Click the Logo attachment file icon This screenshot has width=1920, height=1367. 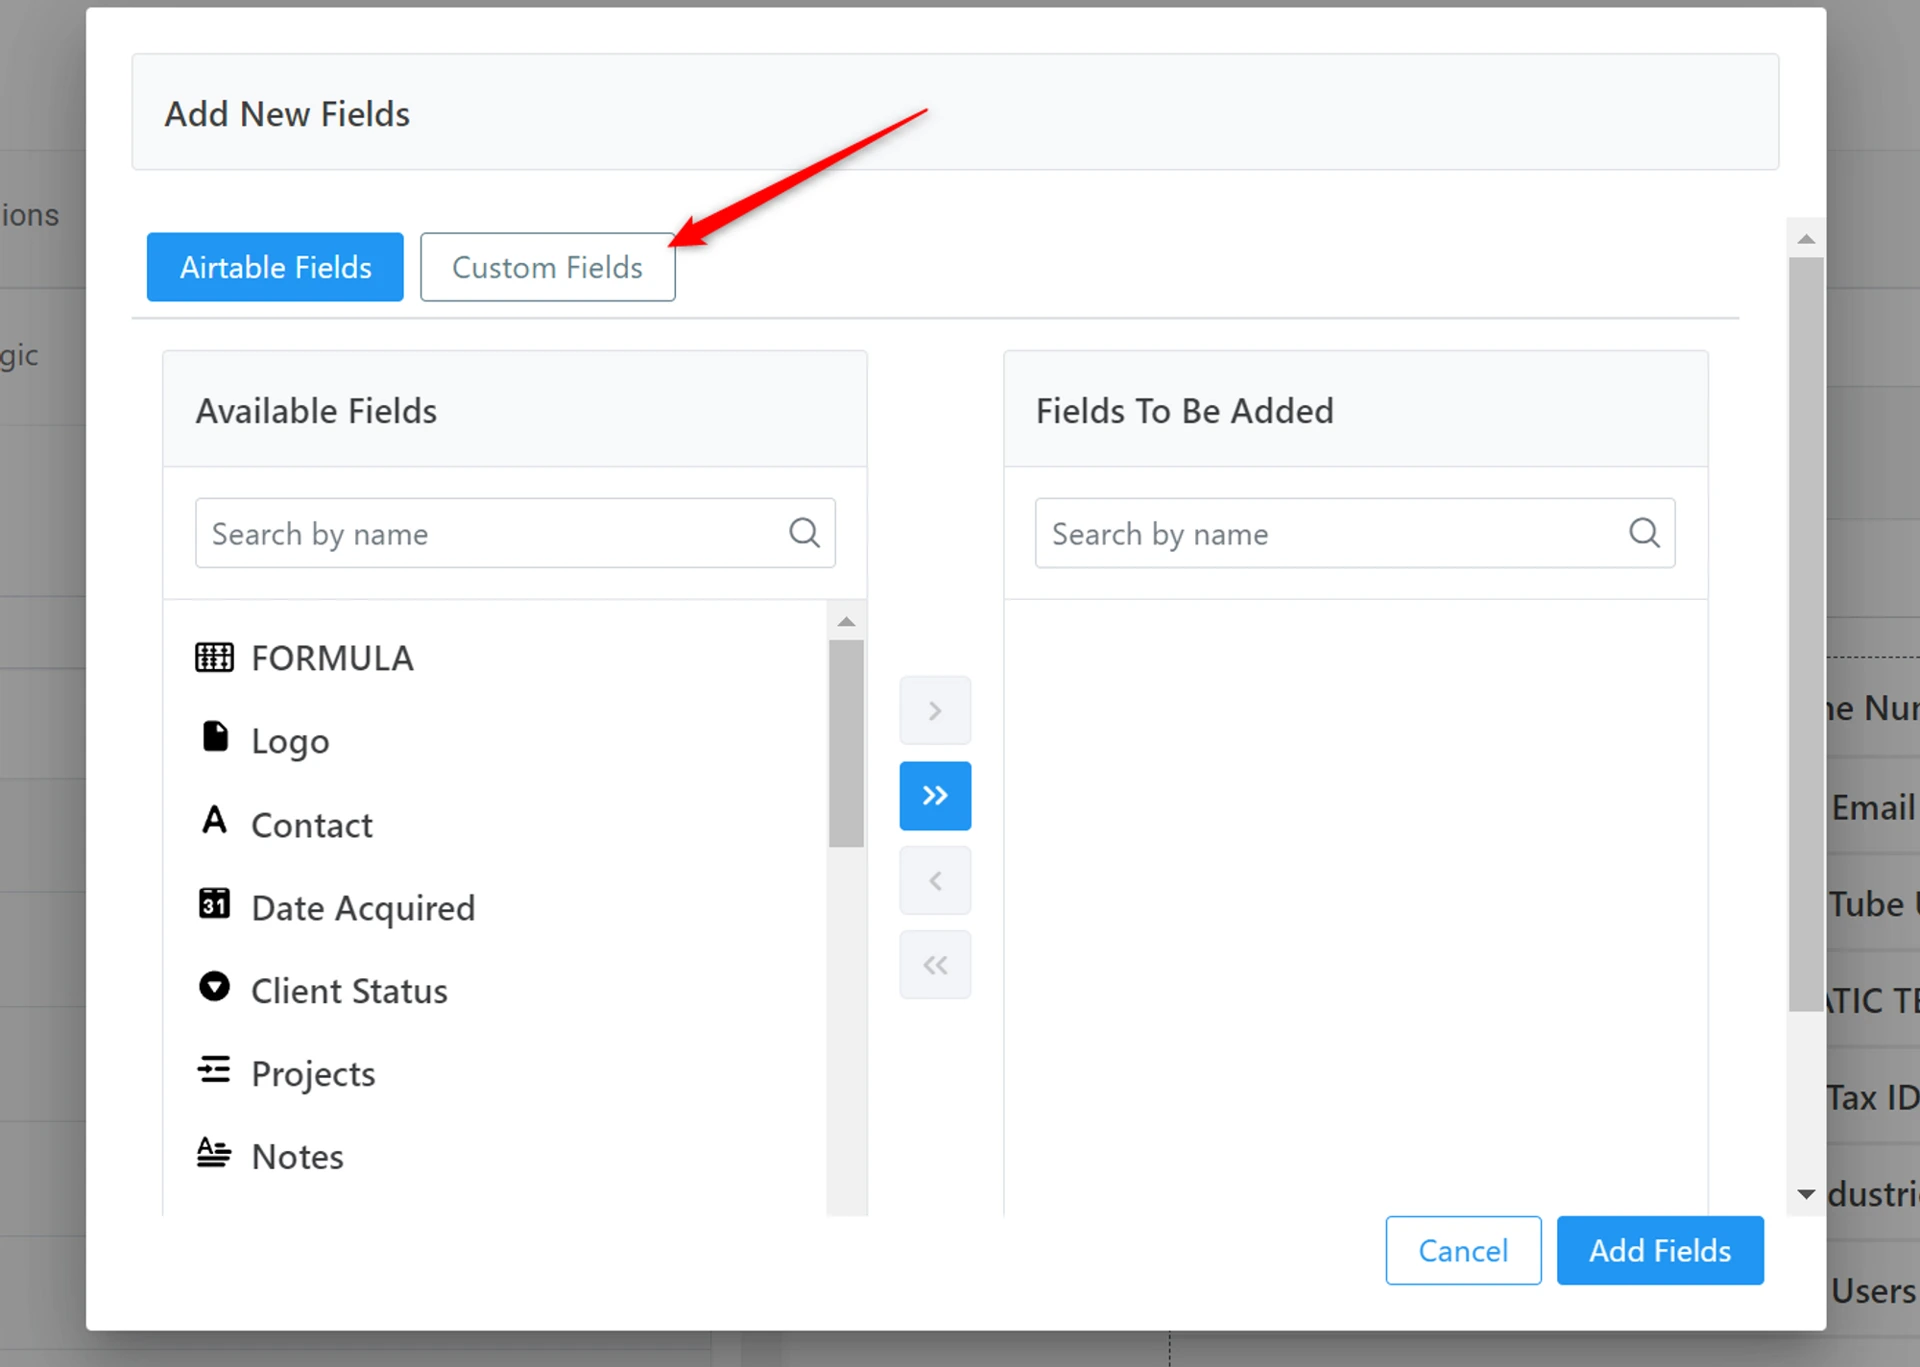[215, 737]
